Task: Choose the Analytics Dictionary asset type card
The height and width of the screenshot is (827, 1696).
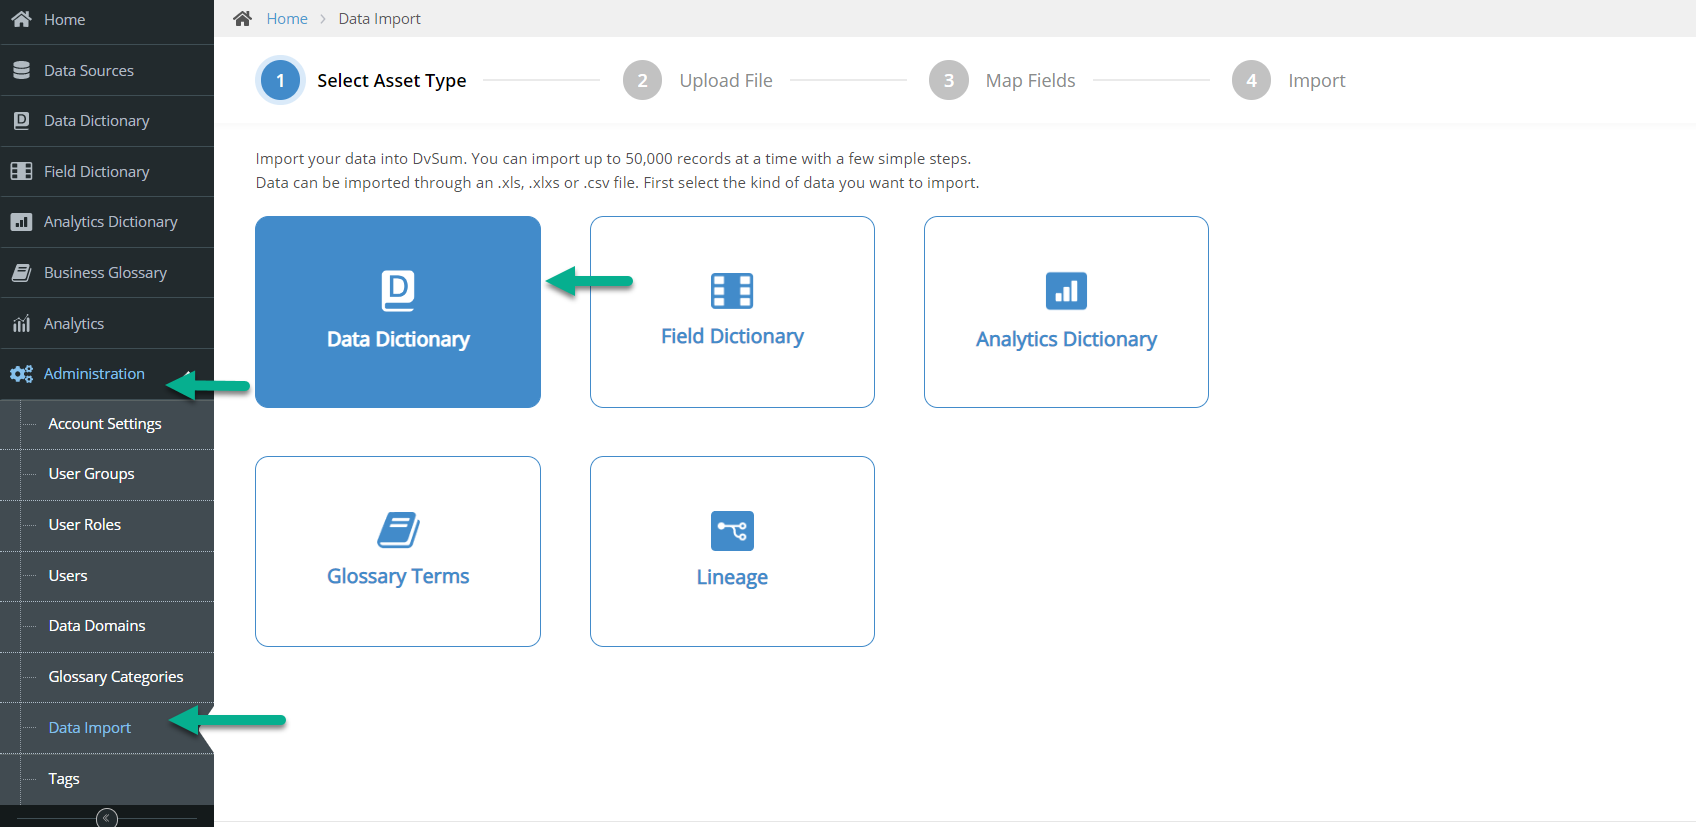Action: tap(1066, 312)
